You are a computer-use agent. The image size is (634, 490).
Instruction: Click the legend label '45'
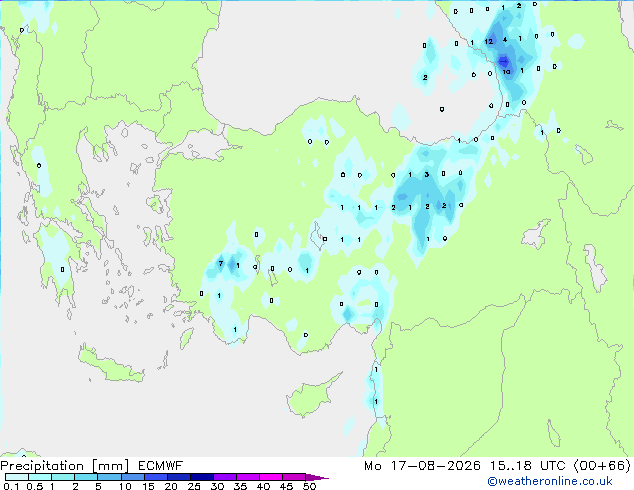click(287, 486)
